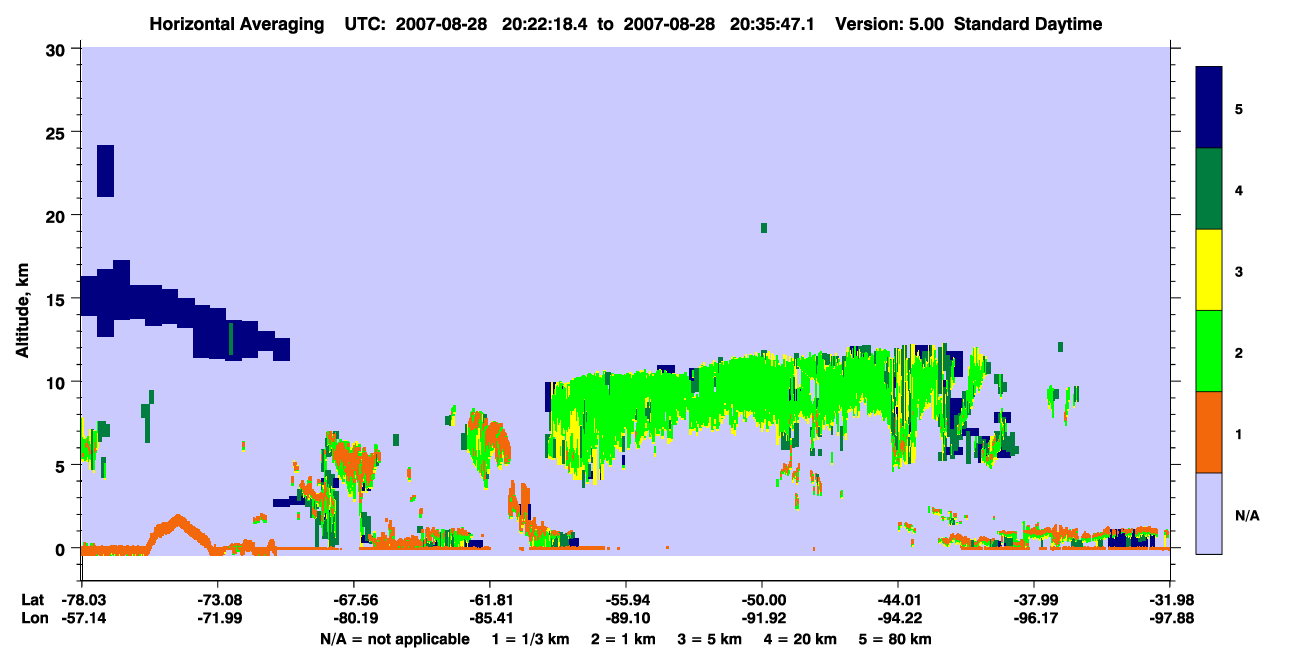Click the '1 = 1/3 km' legend text

pos(530,639)
